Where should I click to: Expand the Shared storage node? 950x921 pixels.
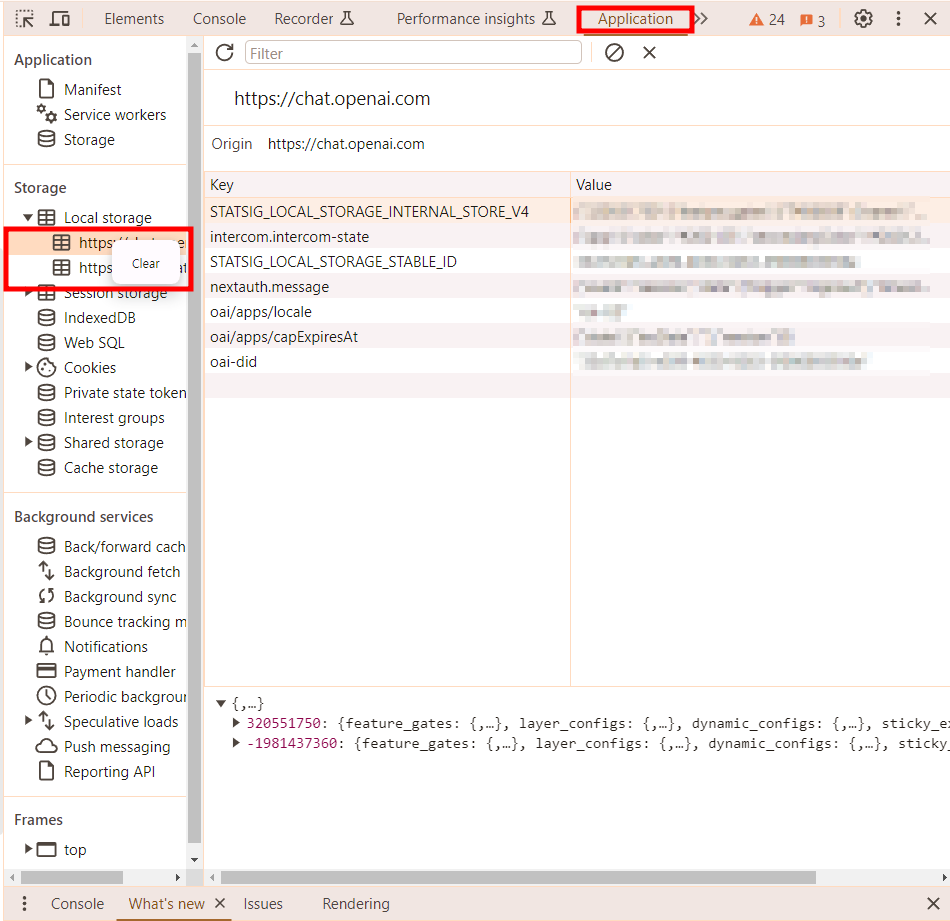pyautogui.click(x=28, y=442)
